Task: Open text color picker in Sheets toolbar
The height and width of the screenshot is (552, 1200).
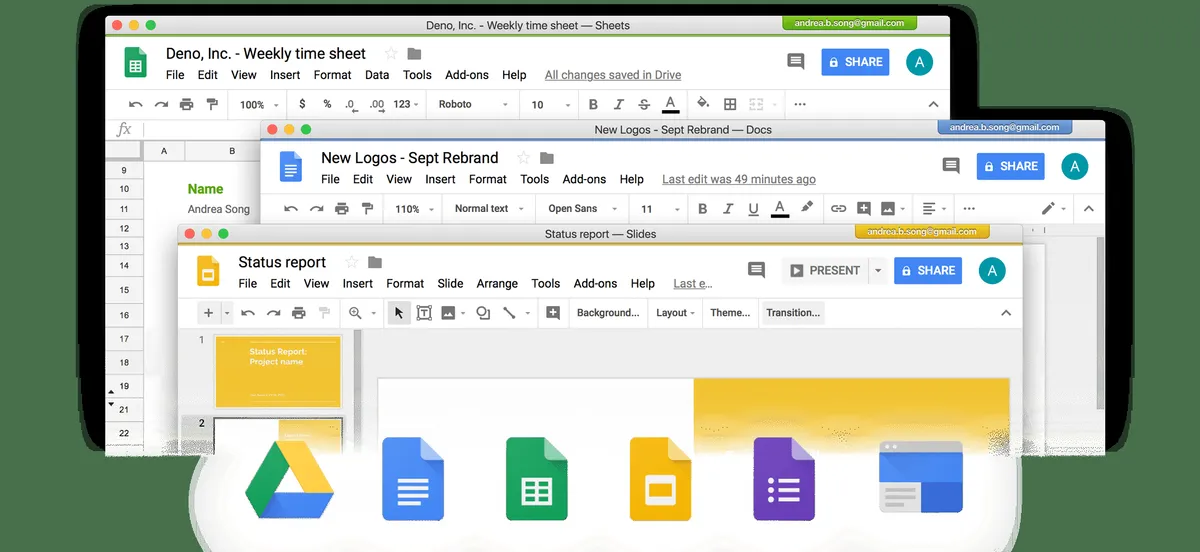Action: (670, 104)
